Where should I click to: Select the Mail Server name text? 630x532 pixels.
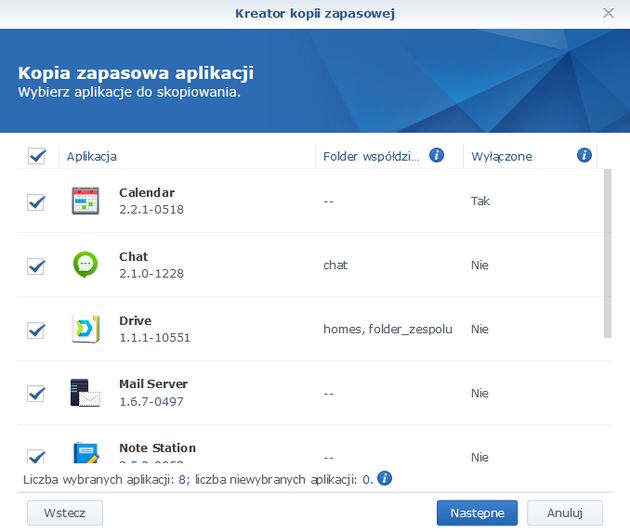click(153, 384)
